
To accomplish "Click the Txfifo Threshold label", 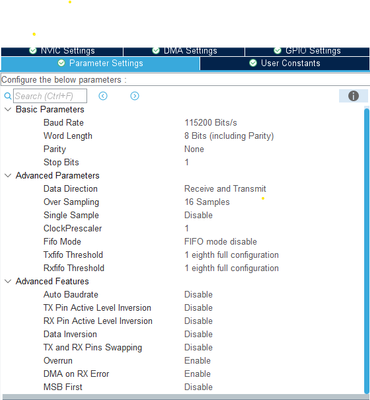I will pos(73,255).
